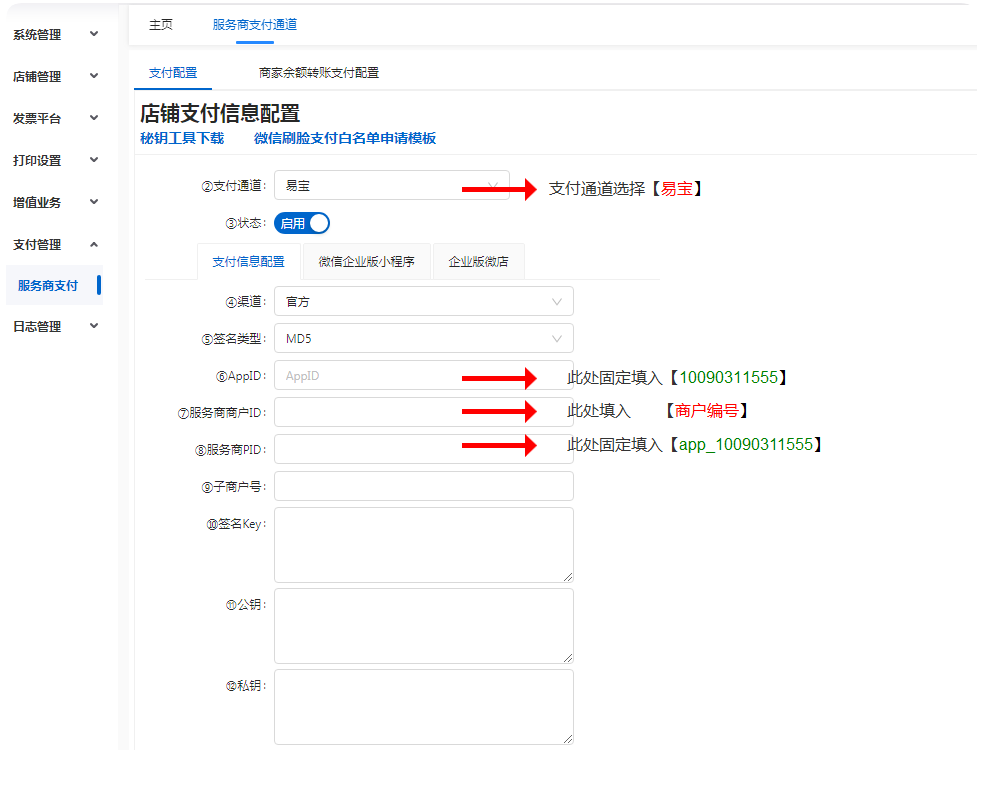Click 微信刷脸支付白名单申请模板 link

pyautogui.click(x=345, y=139)
